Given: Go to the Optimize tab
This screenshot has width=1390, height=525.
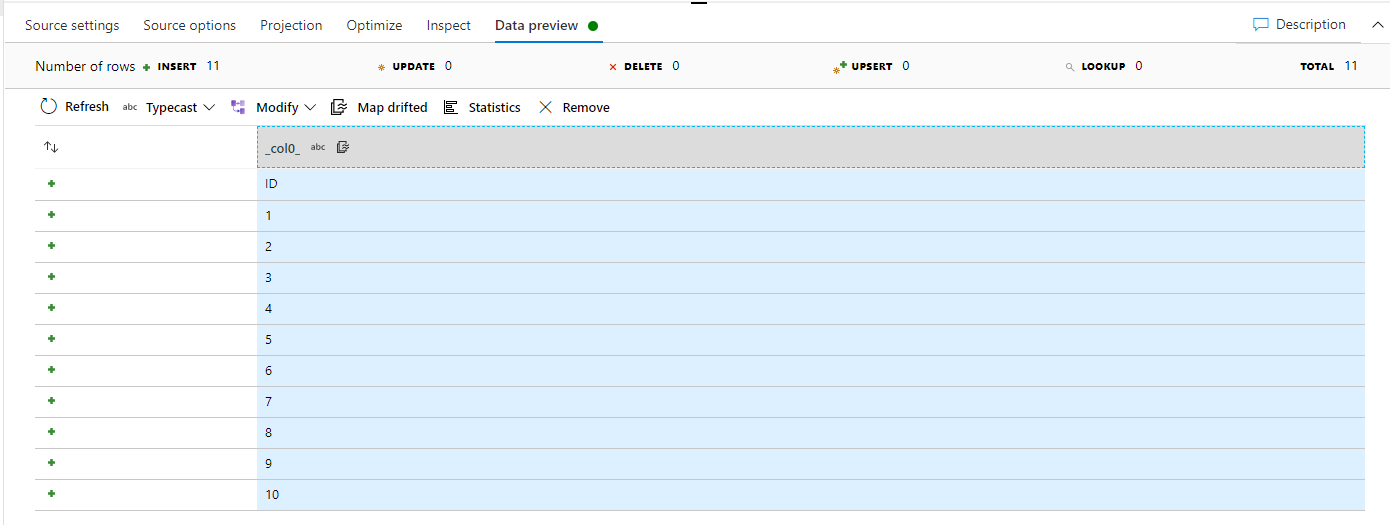Looking at the screenshot, I should tap(374, 25).
